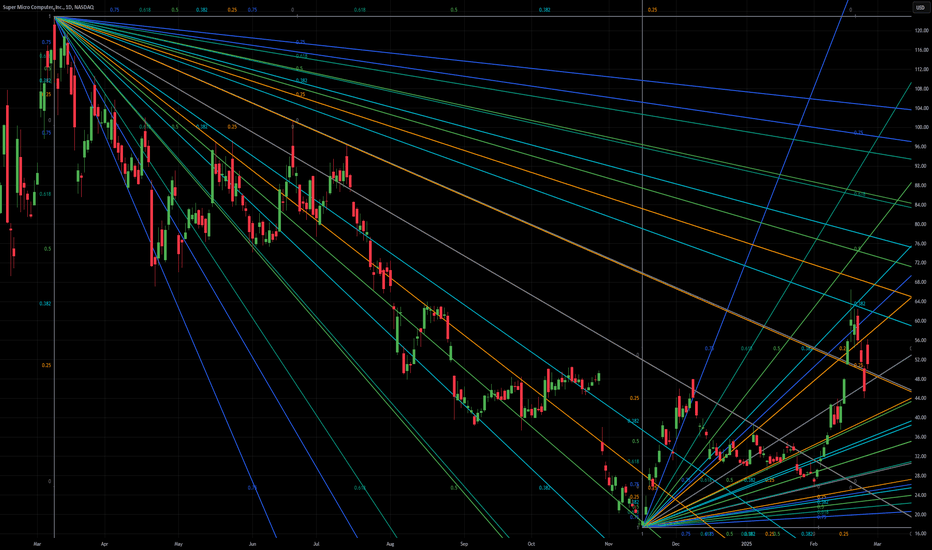Click the 120.00 price axis label
This screenshot has height=550, width=932.
[x=922, y=30]
